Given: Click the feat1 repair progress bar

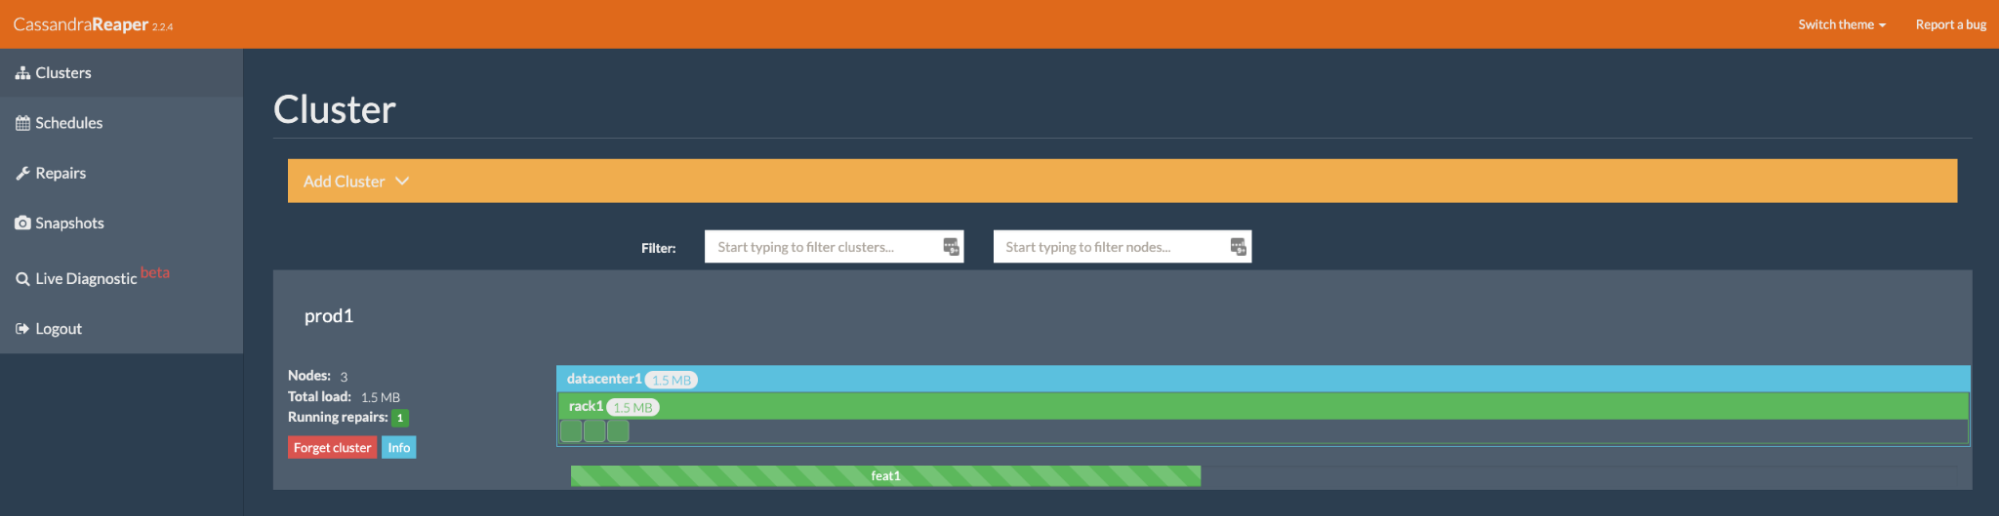Looking at the screenshot, I should [x=885, y=476].
